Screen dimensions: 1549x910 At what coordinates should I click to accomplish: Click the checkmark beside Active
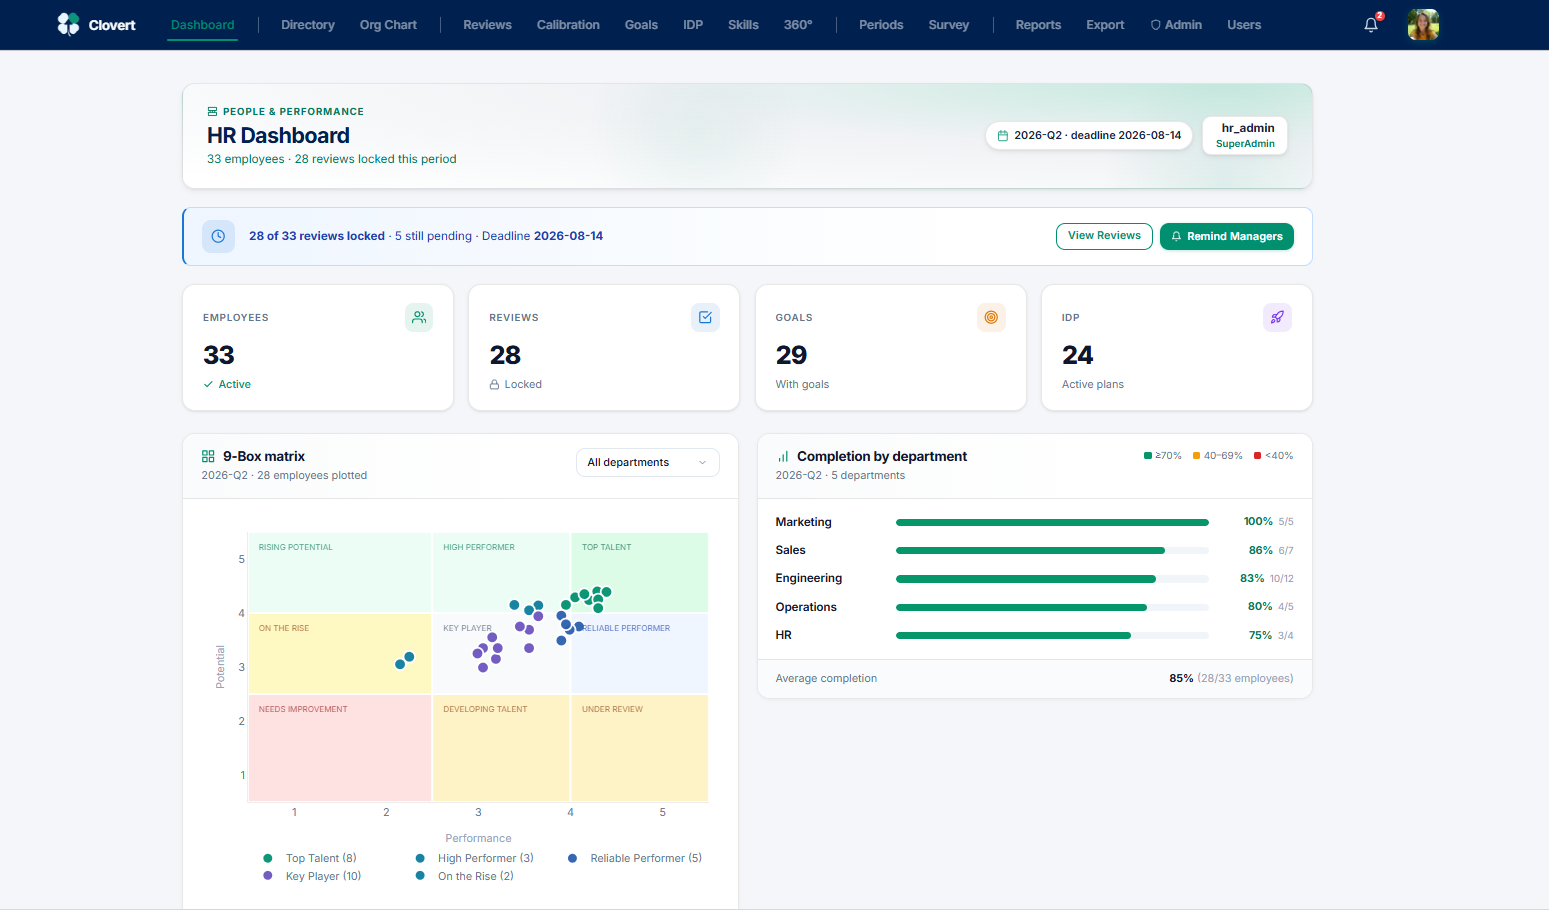tap(208, 384)
